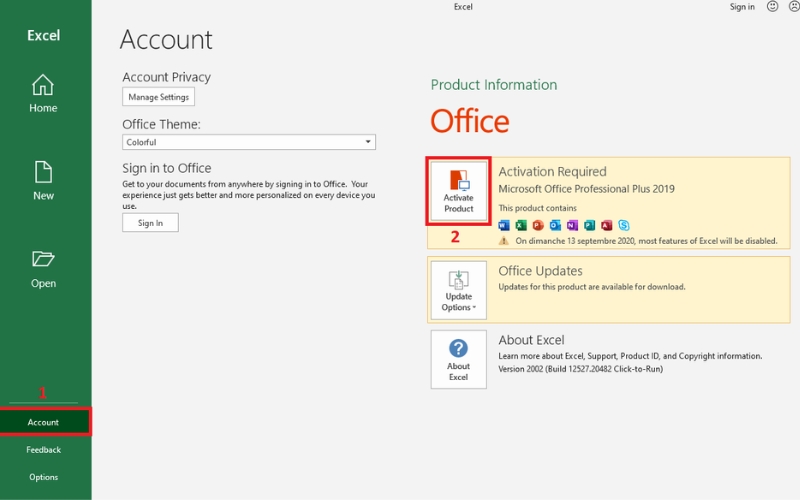
Task: Select the Options menu item
Action: [44, 477]
